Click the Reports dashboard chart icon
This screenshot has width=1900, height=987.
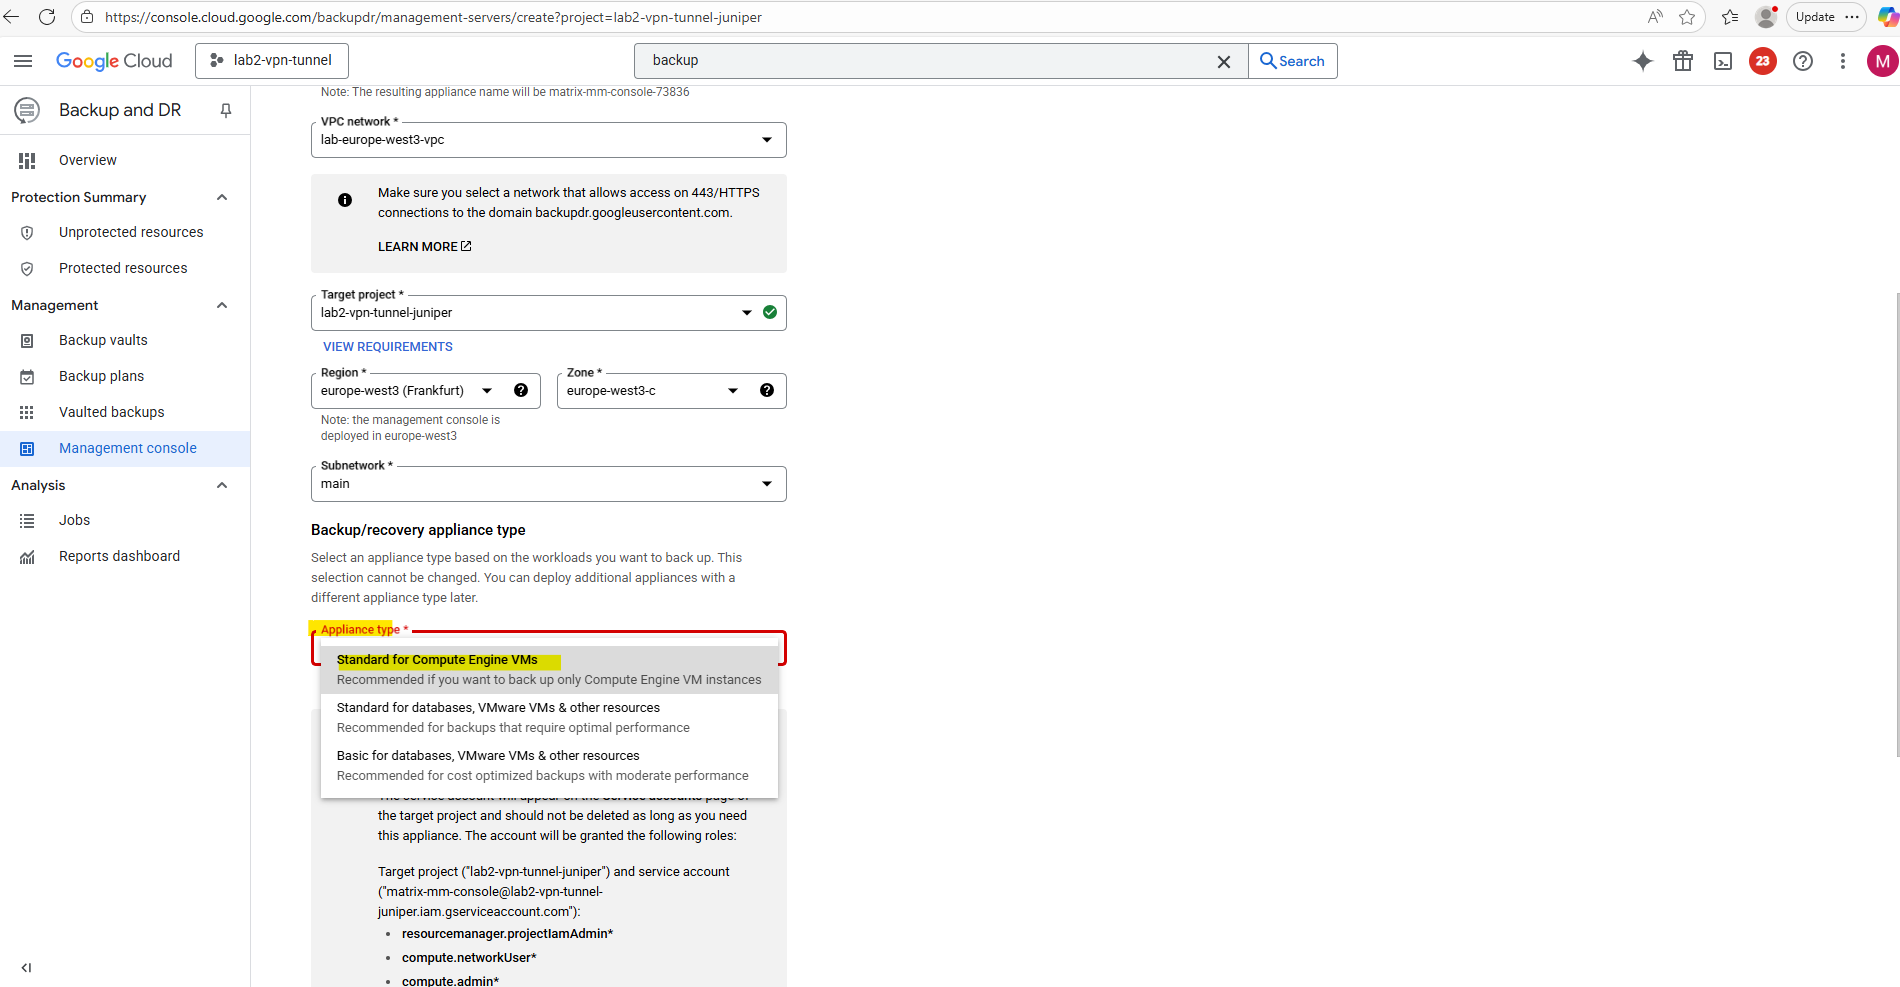tap(27, 556)
